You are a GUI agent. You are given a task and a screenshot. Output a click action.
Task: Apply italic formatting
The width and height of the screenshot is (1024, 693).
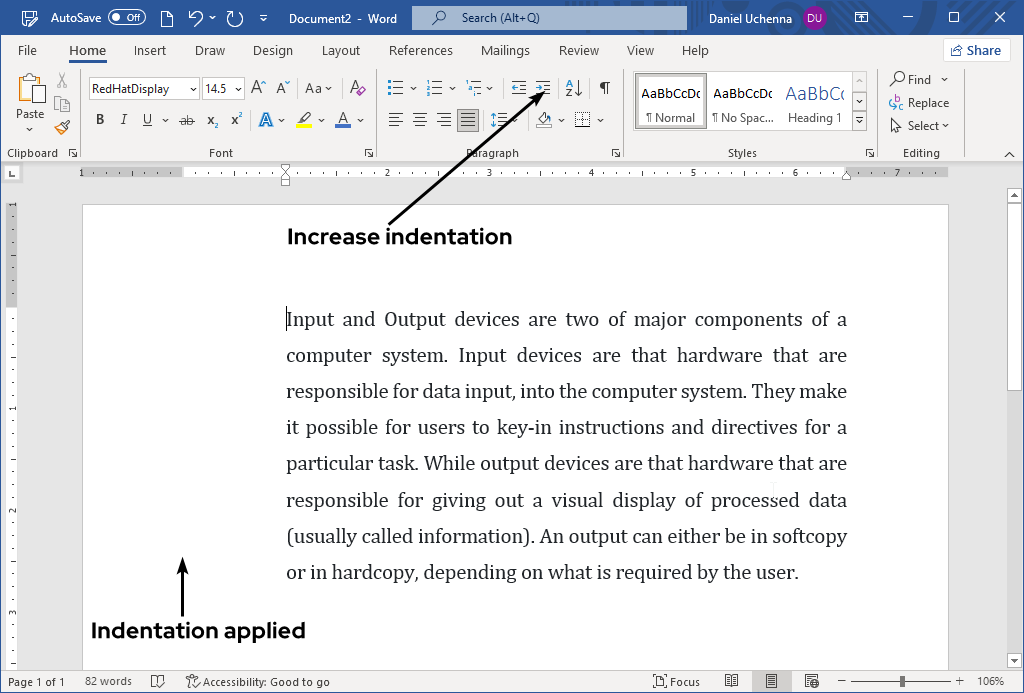point(123,119)
